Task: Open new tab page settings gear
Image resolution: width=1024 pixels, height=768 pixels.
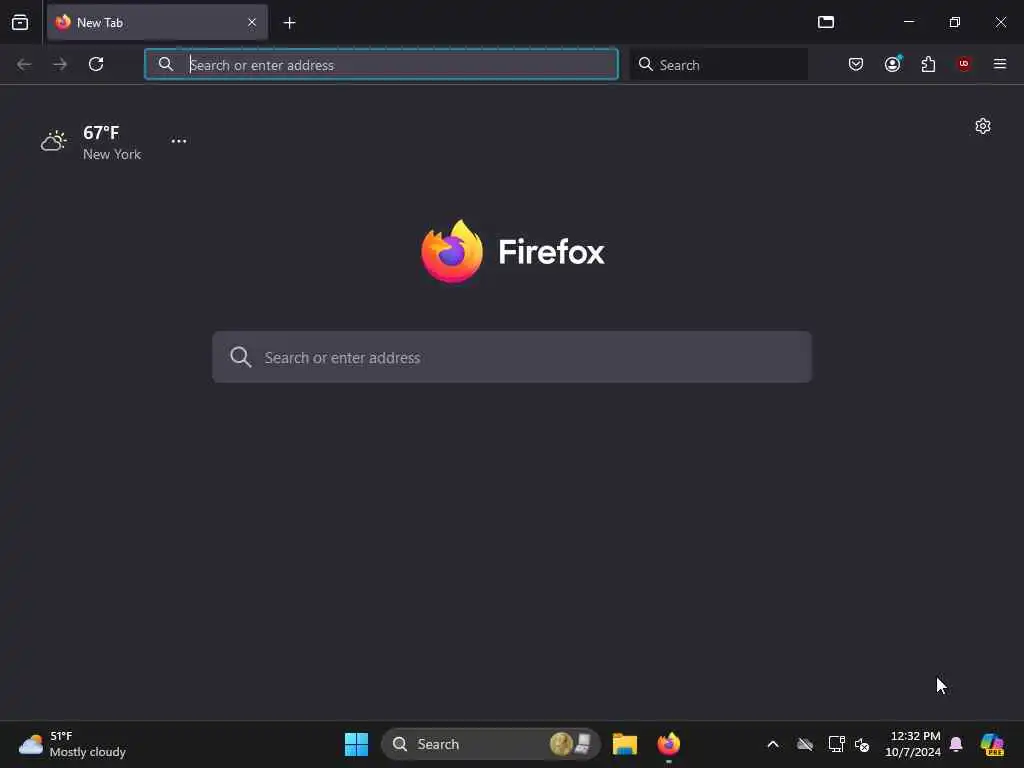Action: click(x=983, y=126)
